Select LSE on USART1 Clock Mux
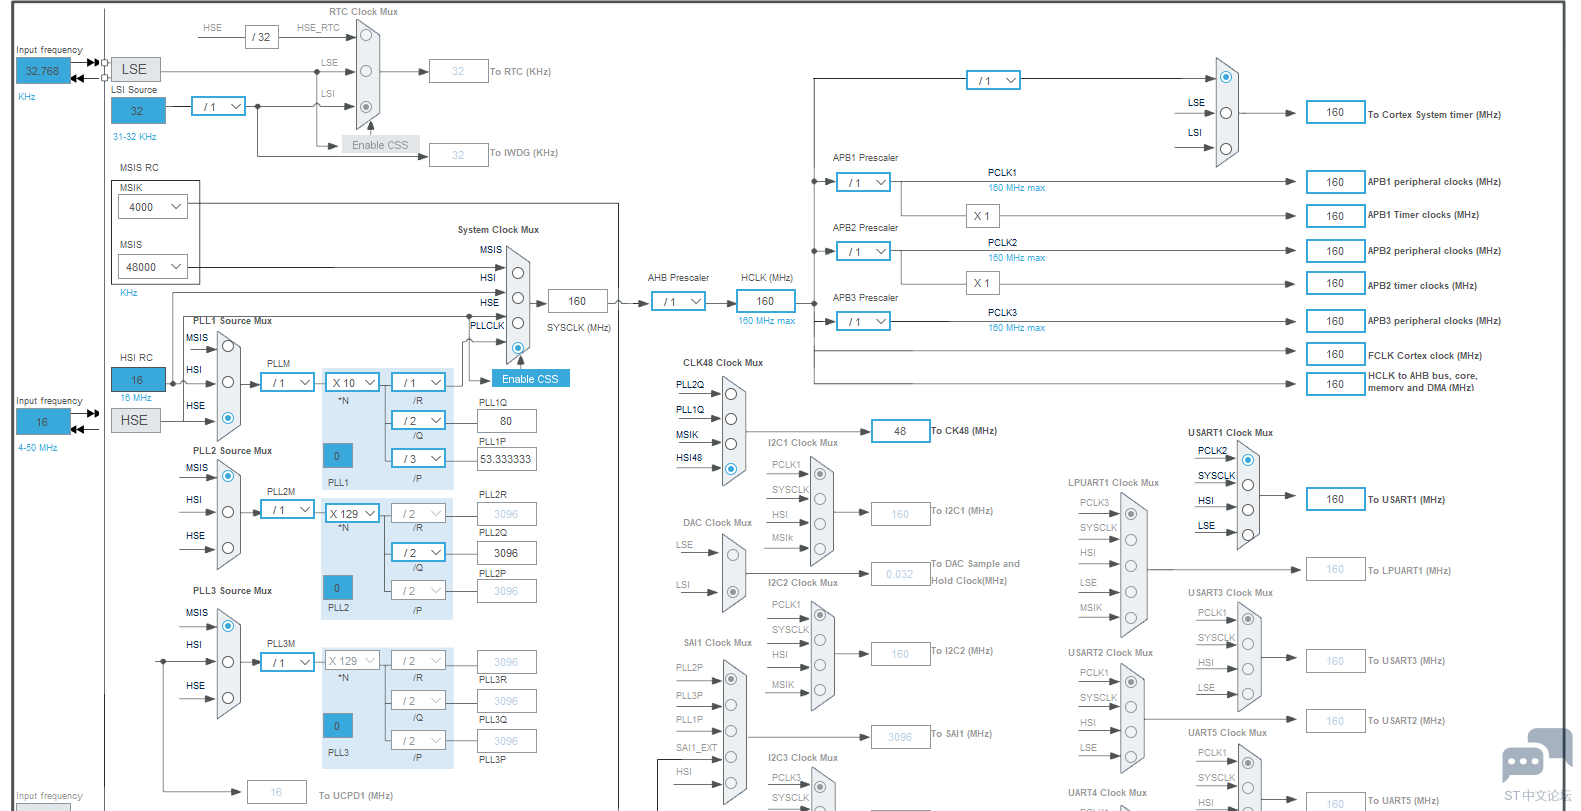This screenshot has width=1581, height=811. tap(1248, 535)
